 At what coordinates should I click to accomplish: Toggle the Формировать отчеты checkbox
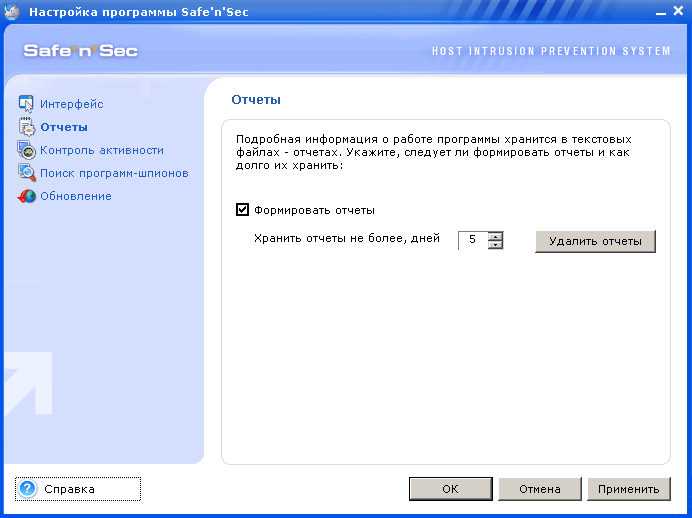(242, 210)
